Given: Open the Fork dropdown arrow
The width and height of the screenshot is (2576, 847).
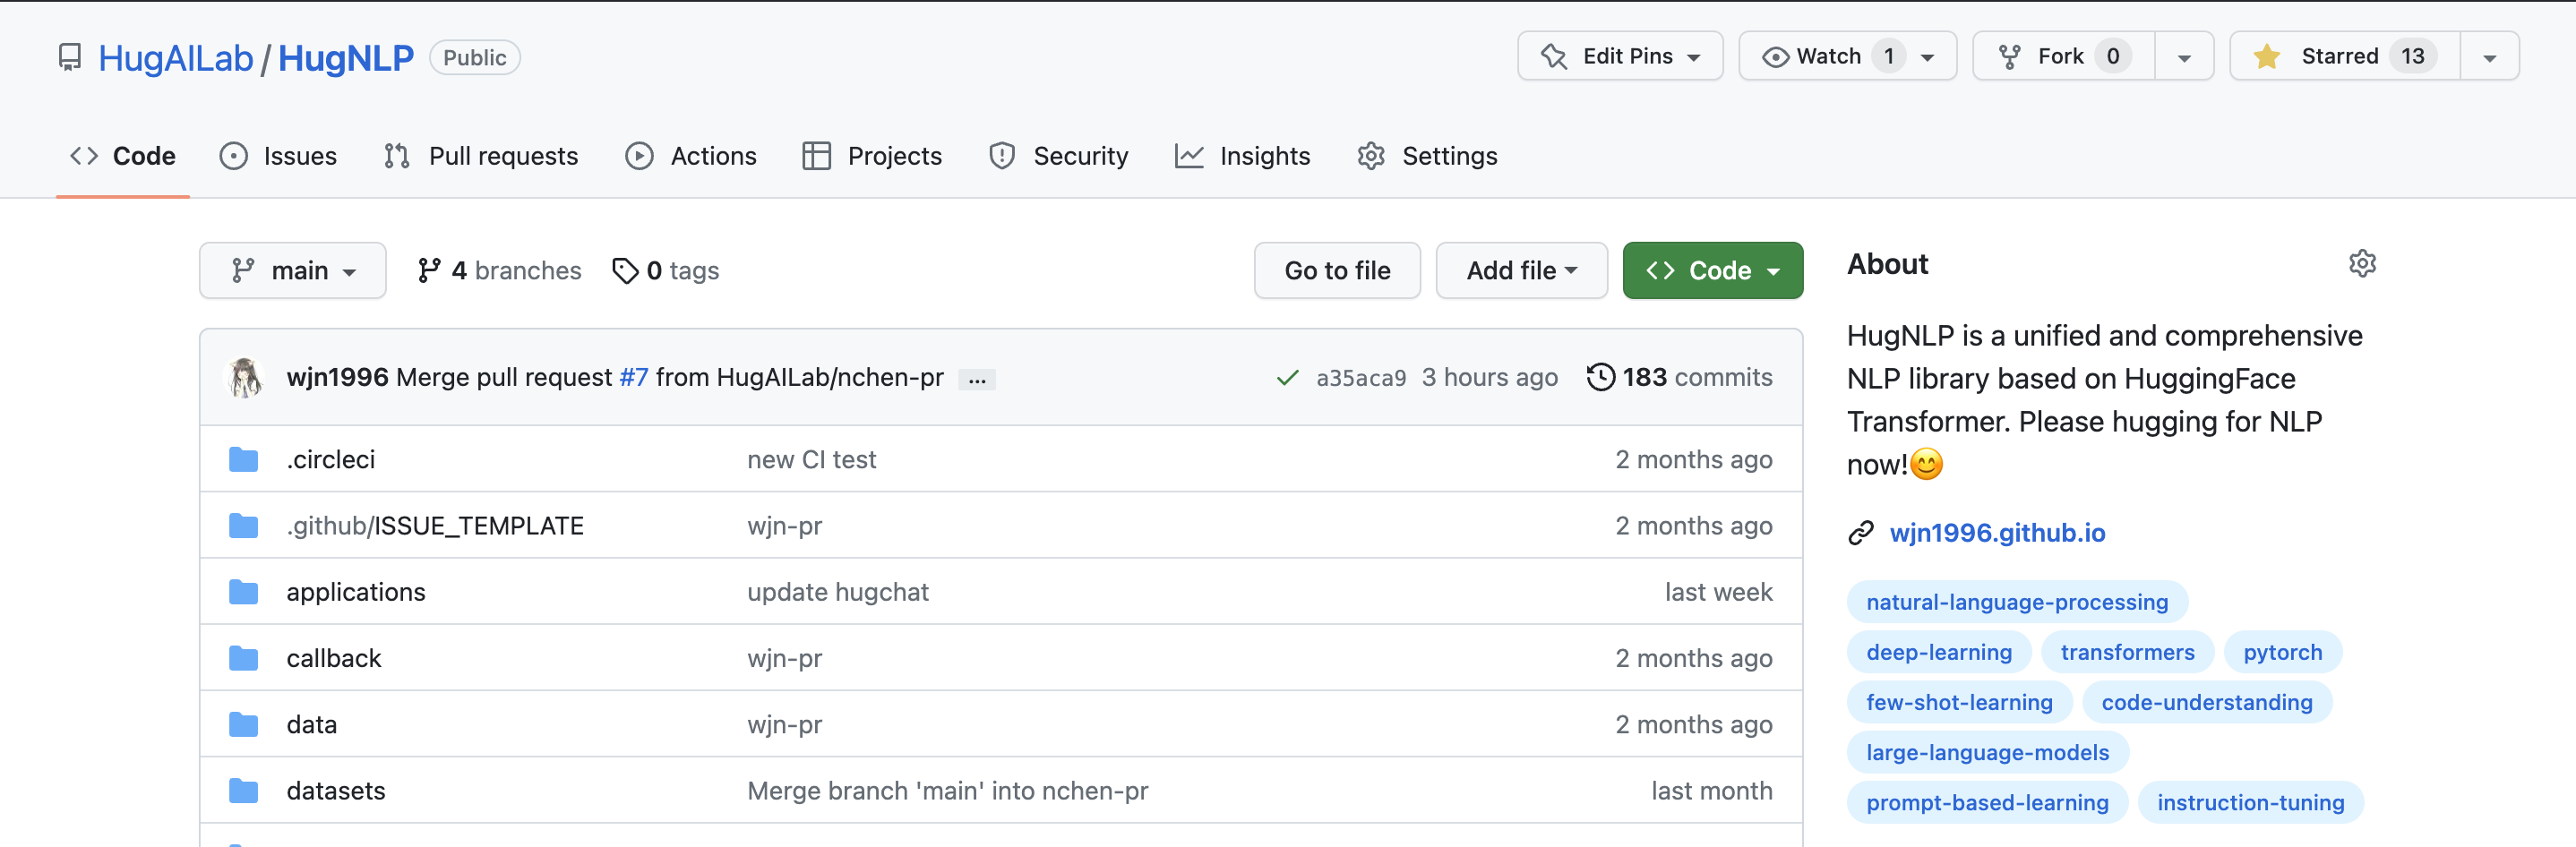Looking at the screenshot, I should tap(2184, 57).
